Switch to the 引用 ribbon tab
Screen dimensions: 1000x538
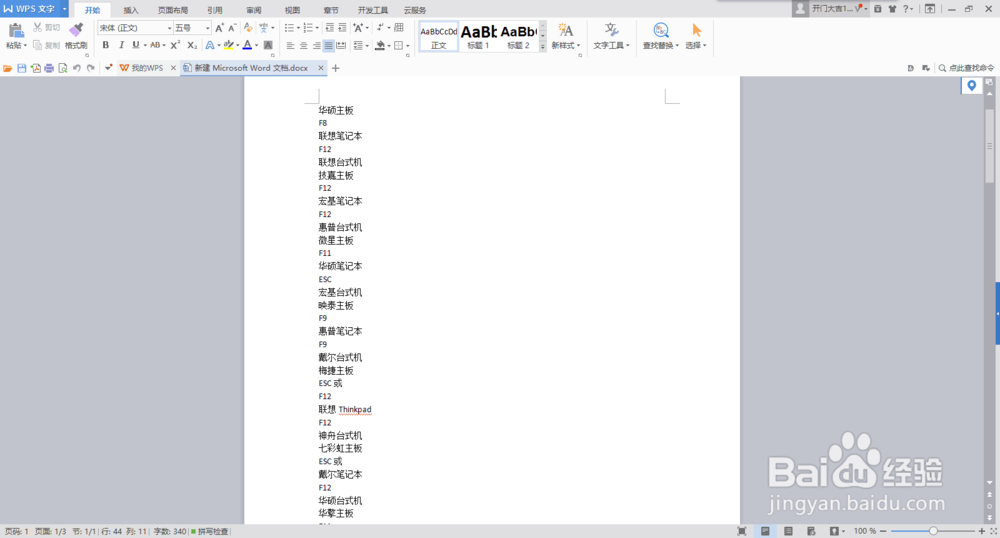(x=215, y=10)
